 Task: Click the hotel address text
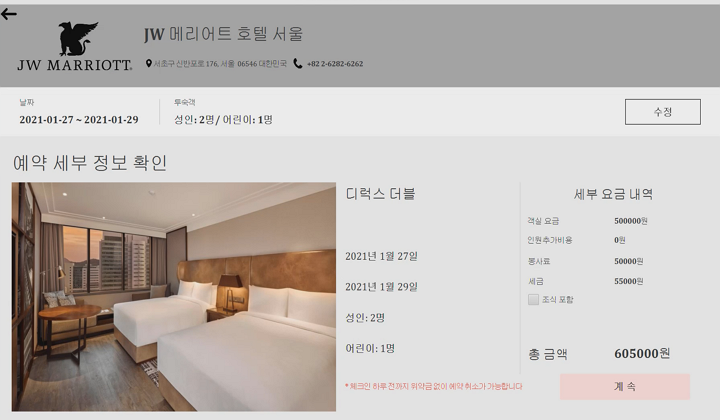pos(220,64)
